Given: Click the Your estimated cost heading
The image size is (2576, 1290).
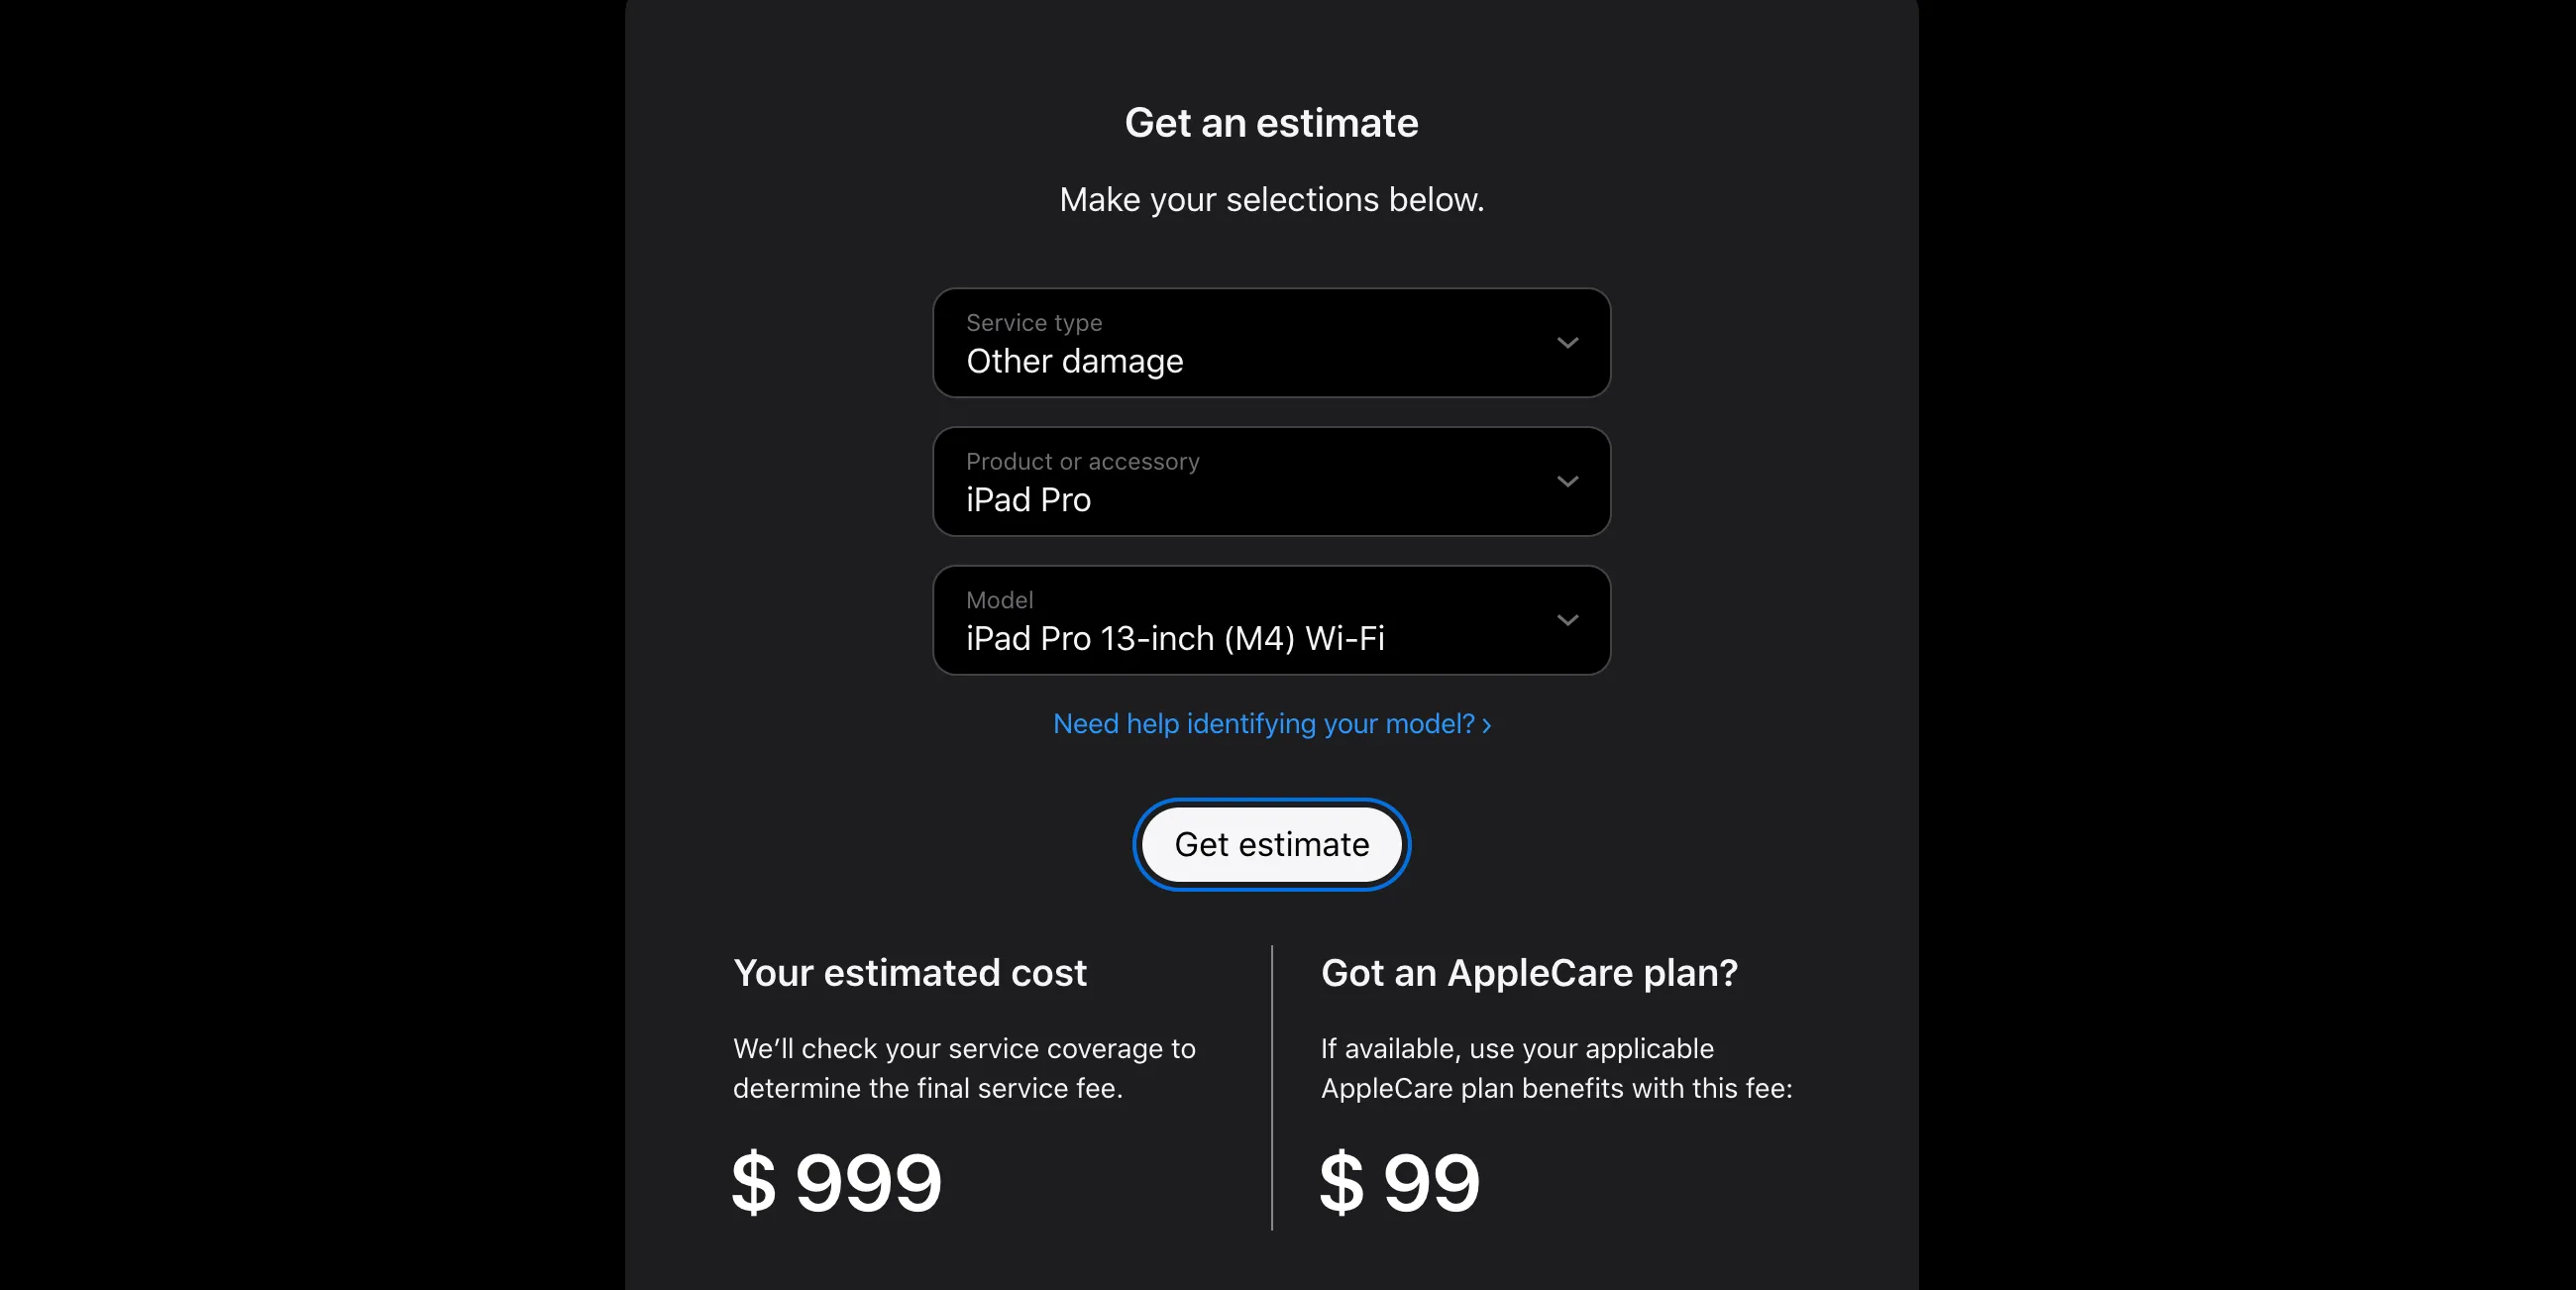Looking at the screenshot, I should 910,973.
